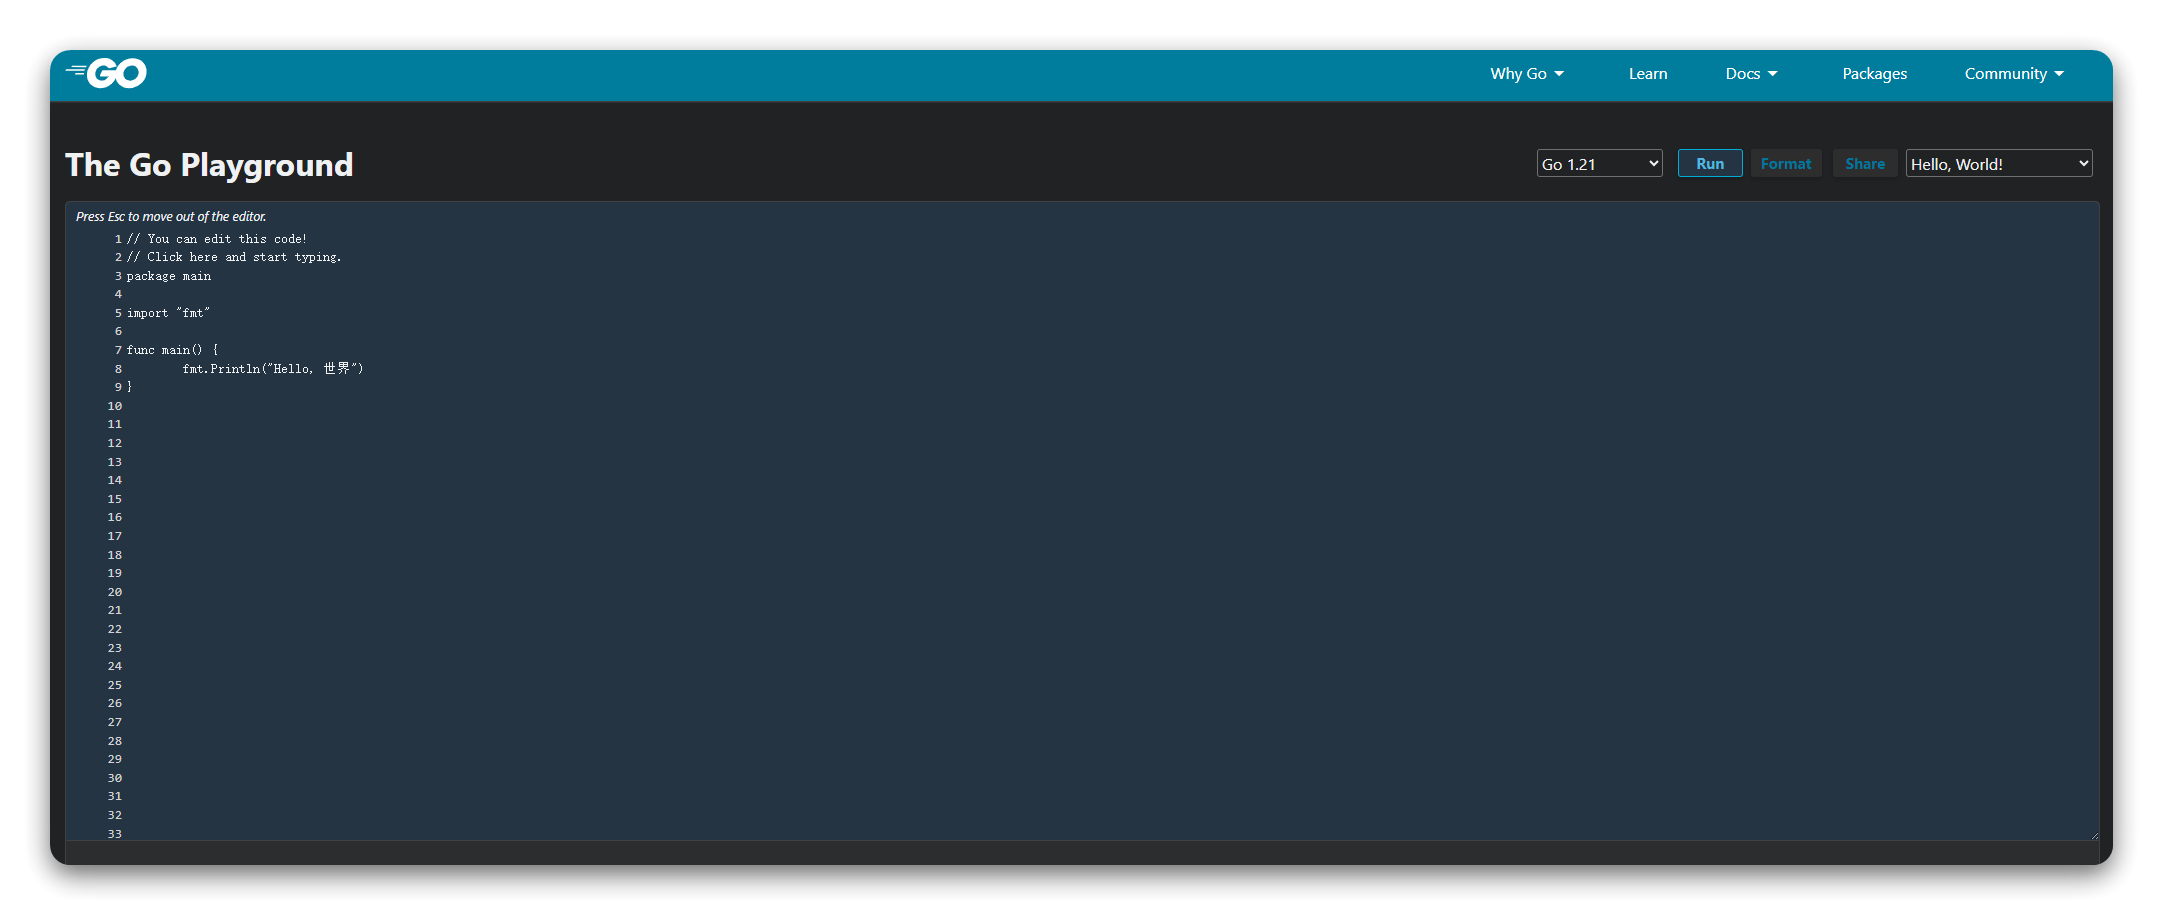Click the 'package main' code line
The width and height of the screenshot is (2163, 915).
(169, 276)
